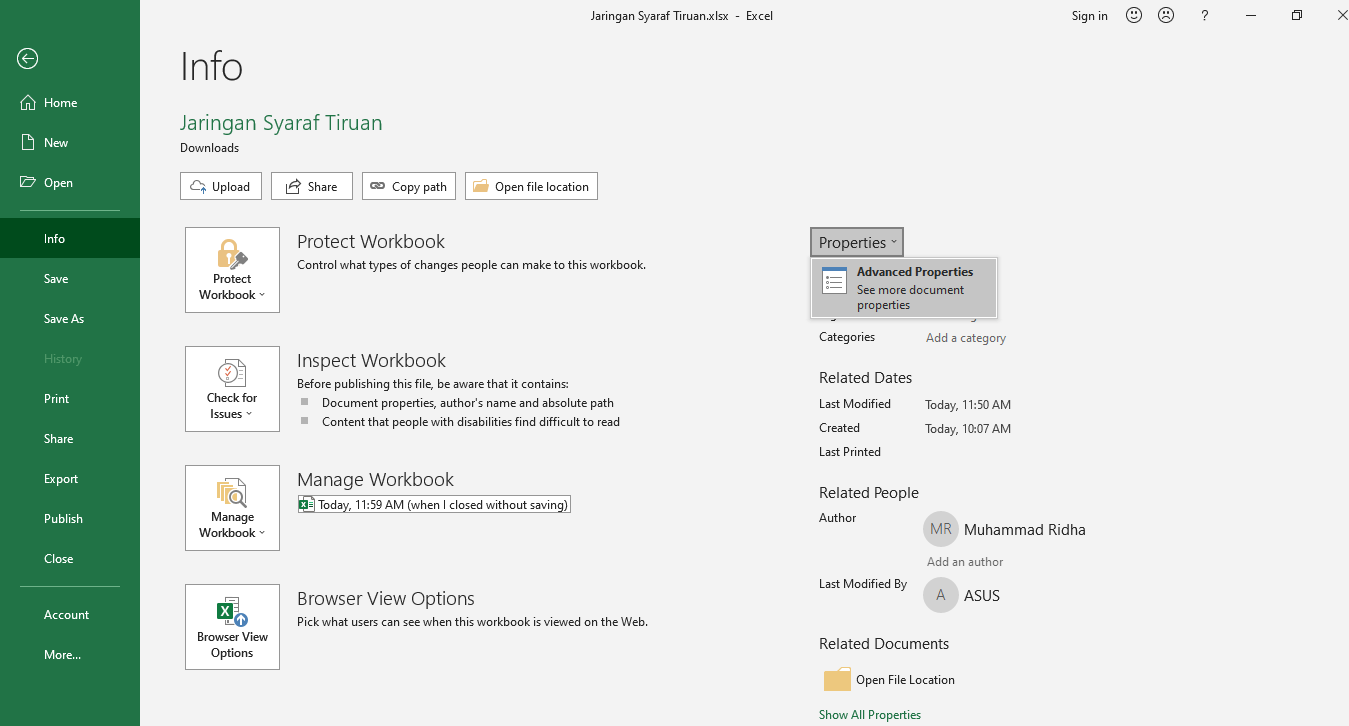The image size is (1349, 726).
Task: Restore the autosaved version from today 11:59 AM
Action: 434,504
